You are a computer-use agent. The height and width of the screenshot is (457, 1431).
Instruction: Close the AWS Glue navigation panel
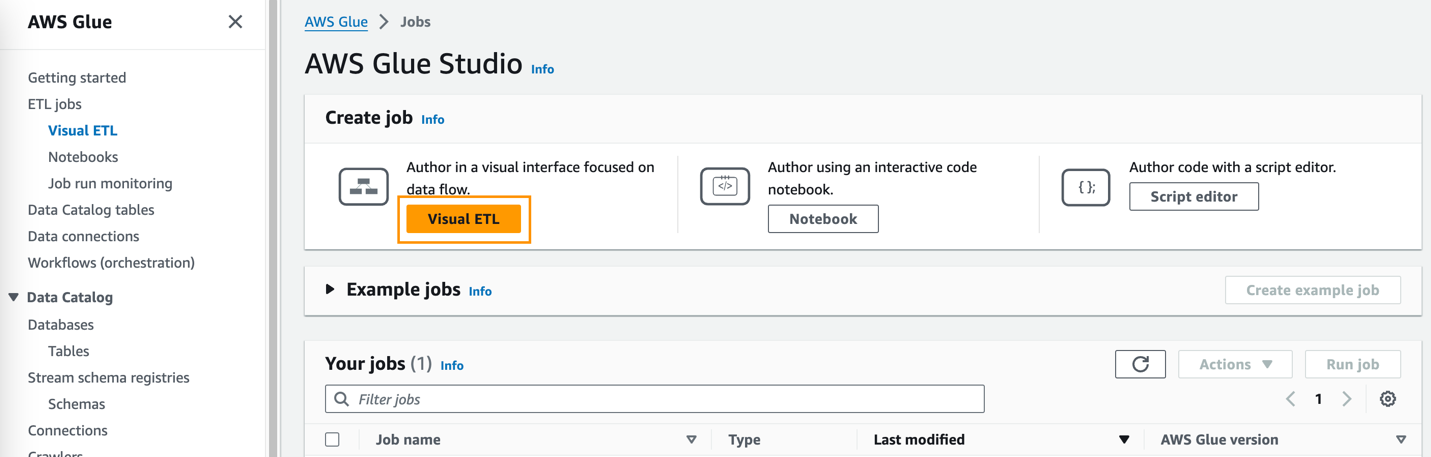click(x=235, y=22)
